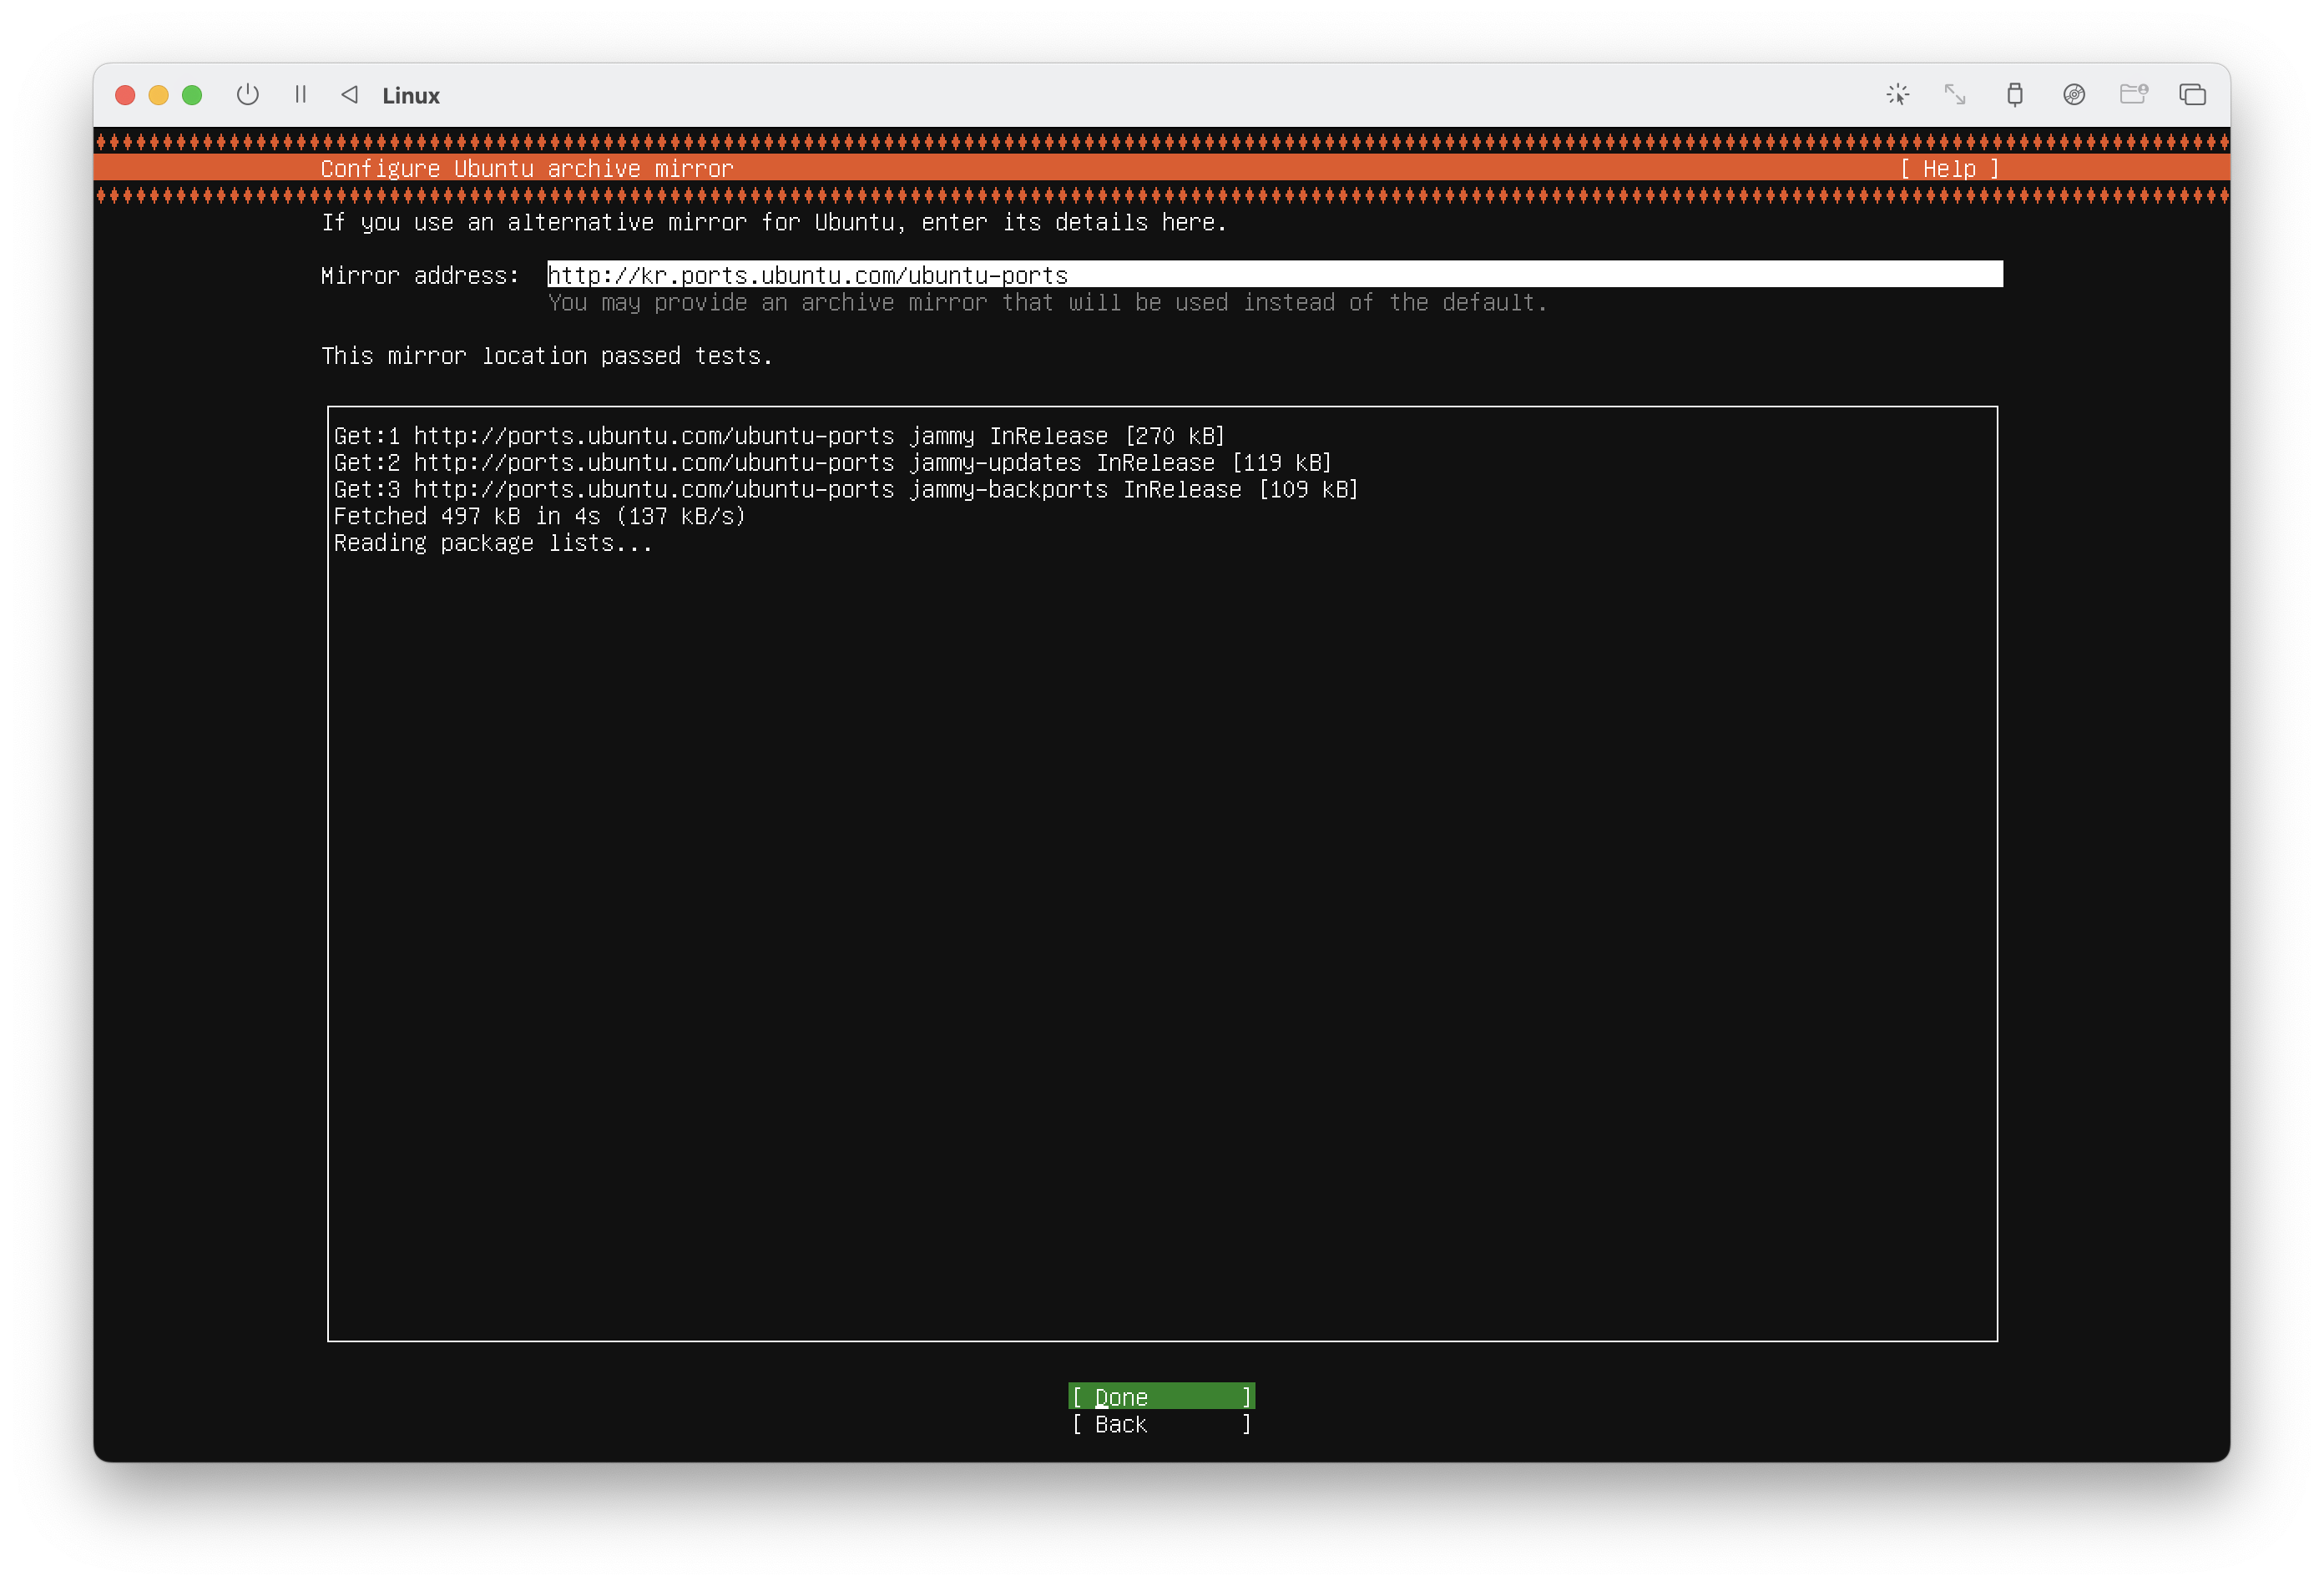The height and width of the screenshot is (1586, 2324).
Task: Click the Mirror address input field
Action: [1275, 275]
